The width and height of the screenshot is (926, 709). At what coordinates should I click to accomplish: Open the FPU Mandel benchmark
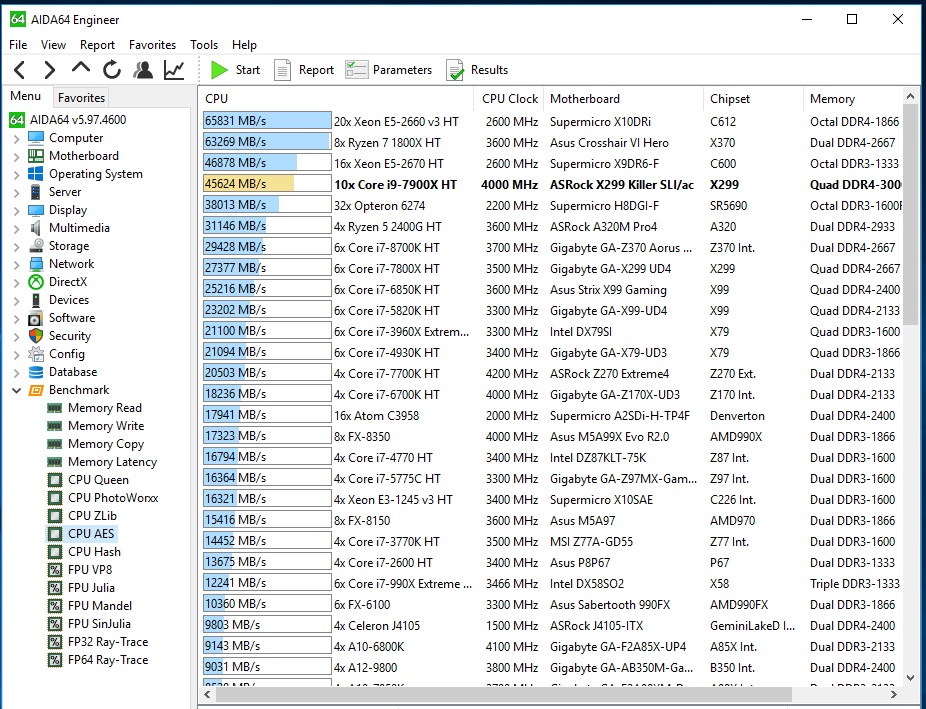click(x=90, y=606)
